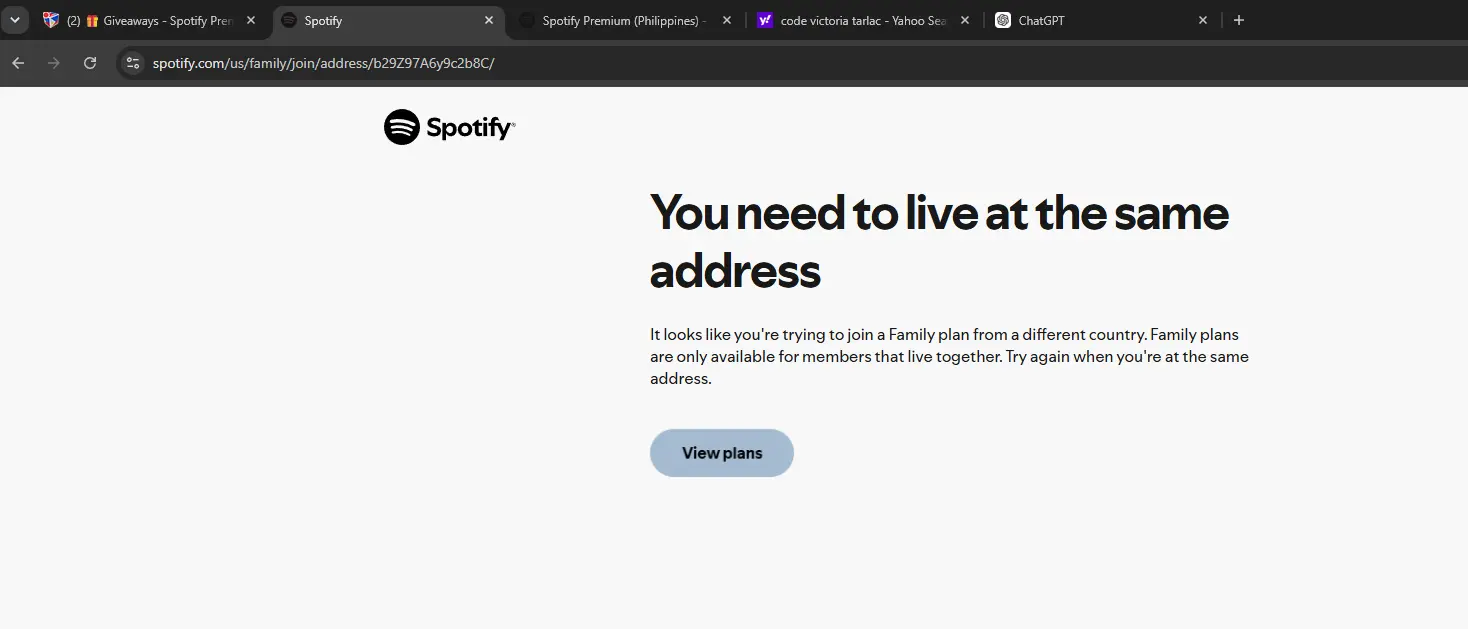
Task: Close the active Spotify tab
Action: (x=489, y=20)
